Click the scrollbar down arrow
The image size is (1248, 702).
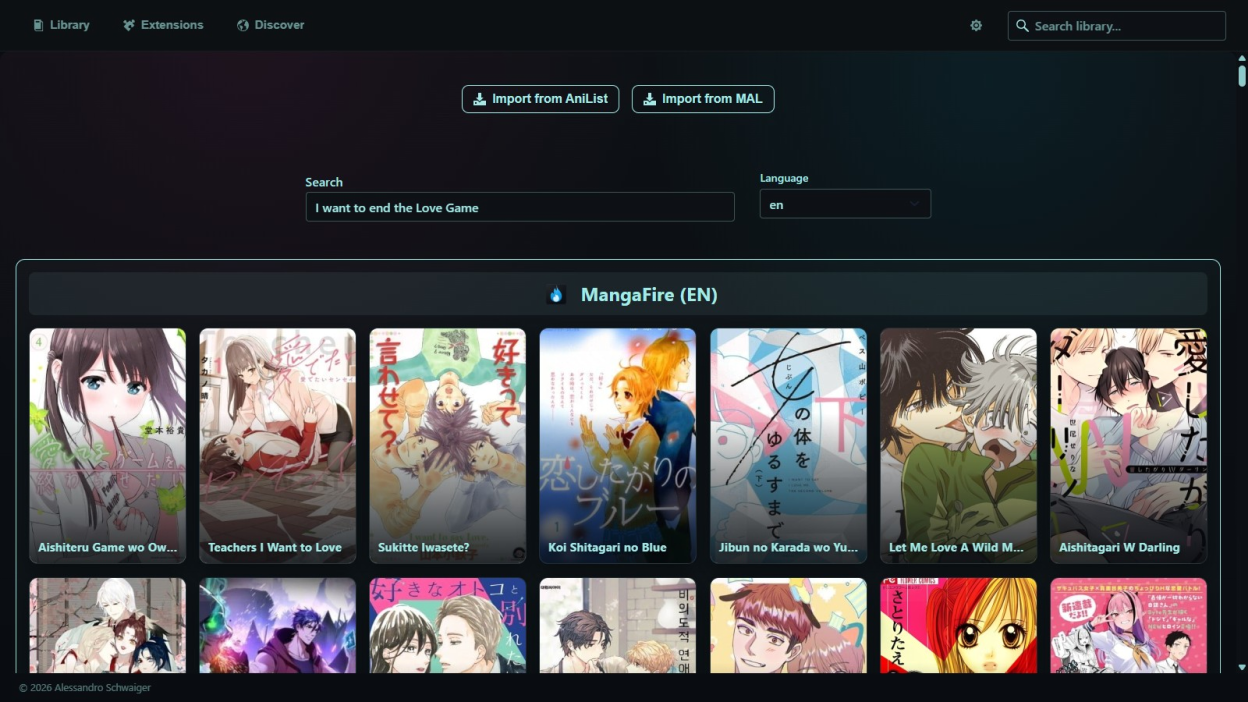coord(1242,666)
